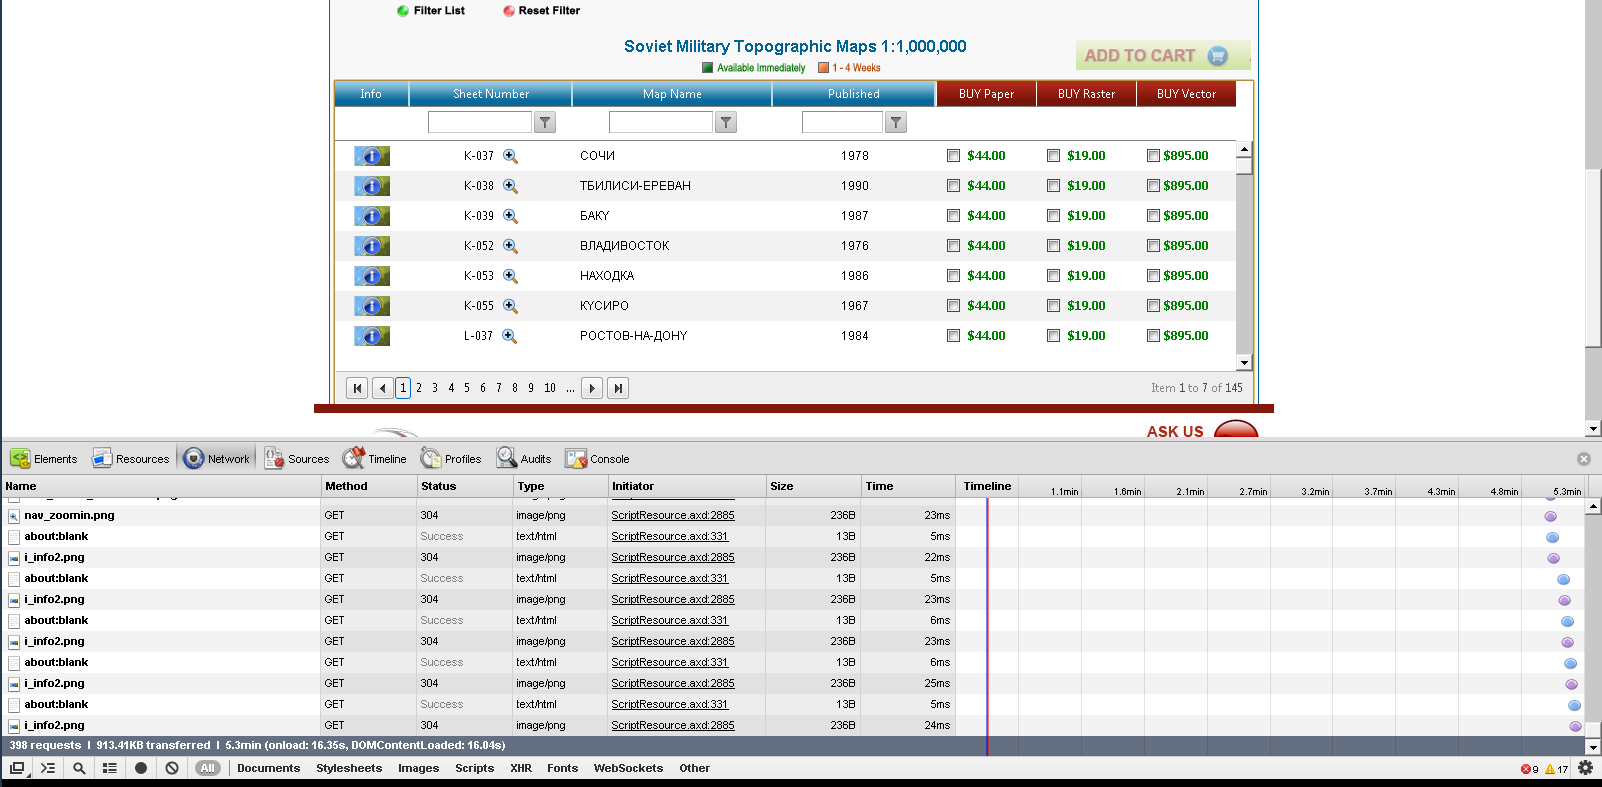Viewport: 1602px width, 787px height.
Task: Open initiator link ScriptResource.axd:2885 for nav_zoomin.png
Action: click(x=673, y=516)
